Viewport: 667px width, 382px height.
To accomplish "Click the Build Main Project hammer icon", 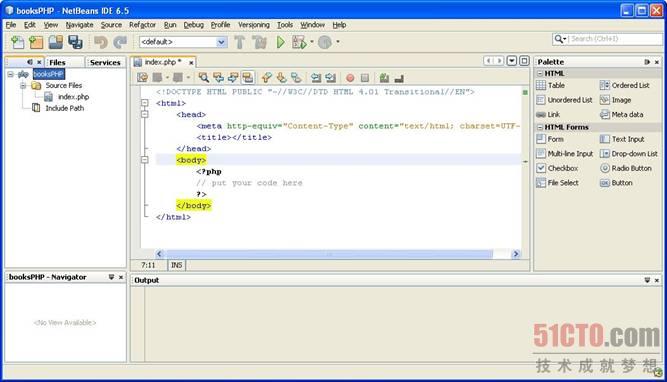I will pos(239,42).
